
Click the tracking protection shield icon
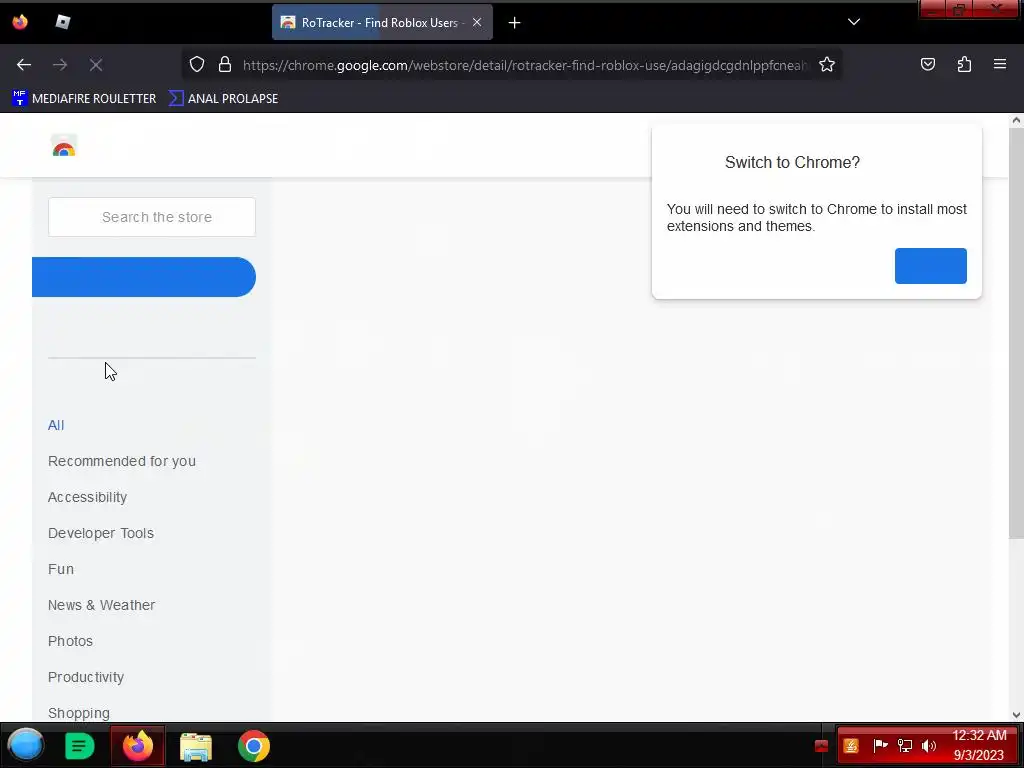[197, 65]
